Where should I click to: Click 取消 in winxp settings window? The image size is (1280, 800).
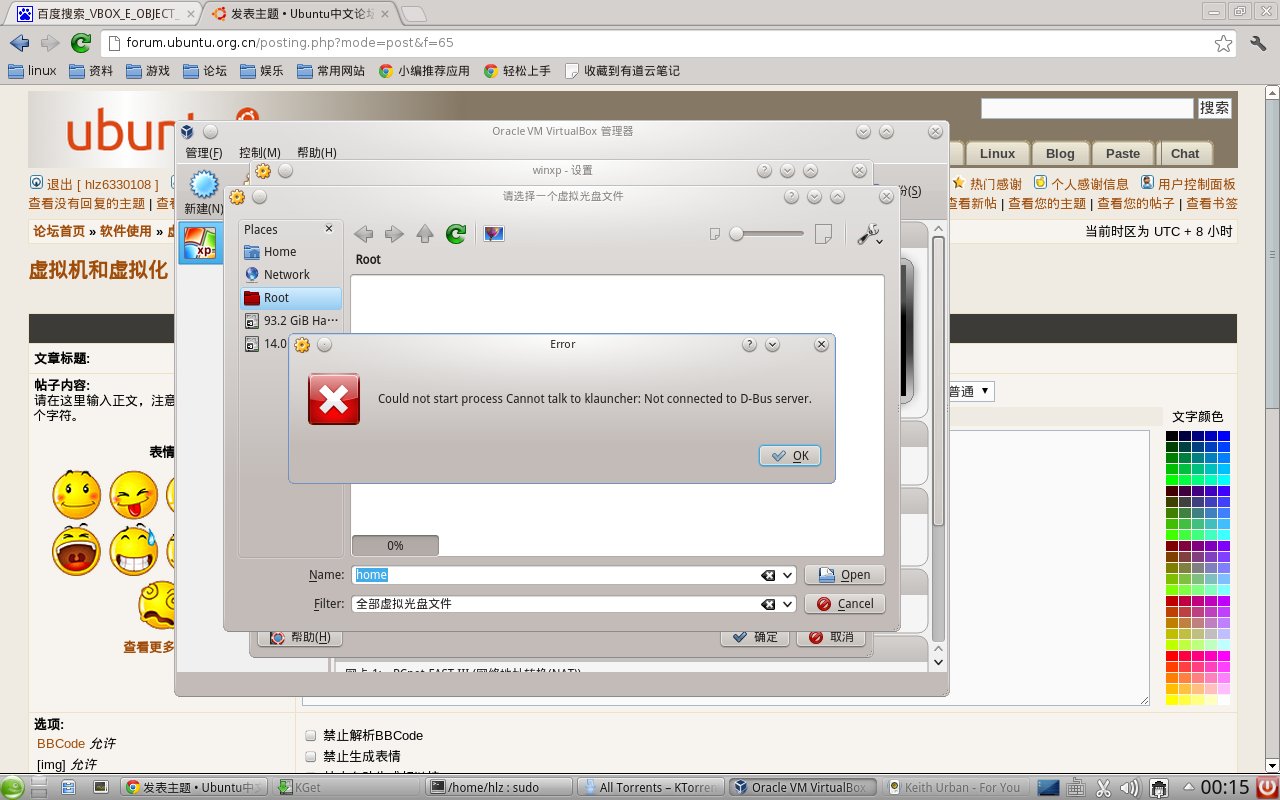[x=831, y=637]
